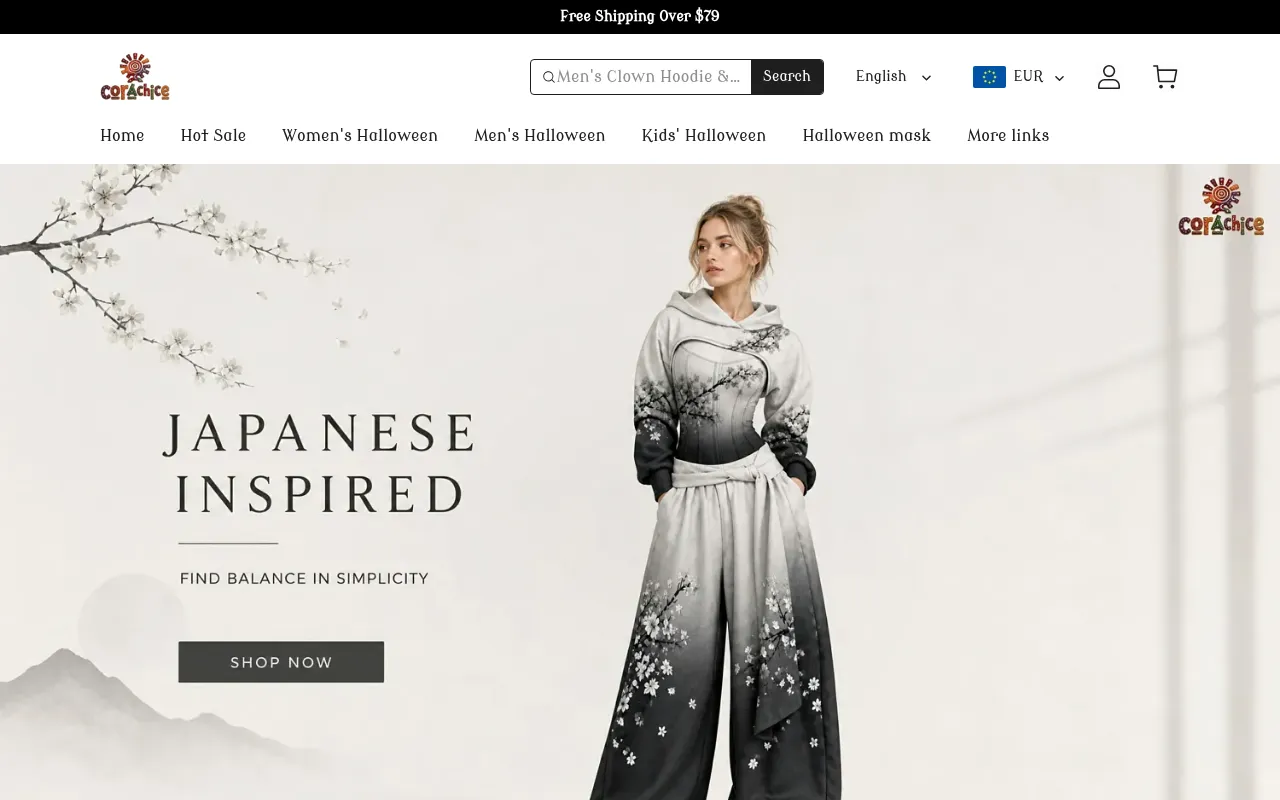1280x800 pixels.
Task: Click the EU flag currency icon
Action: [989, 77]
